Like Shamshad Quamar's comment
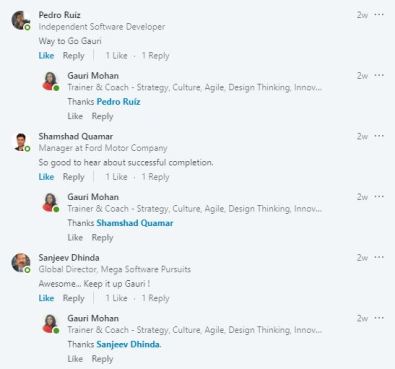 46,177
